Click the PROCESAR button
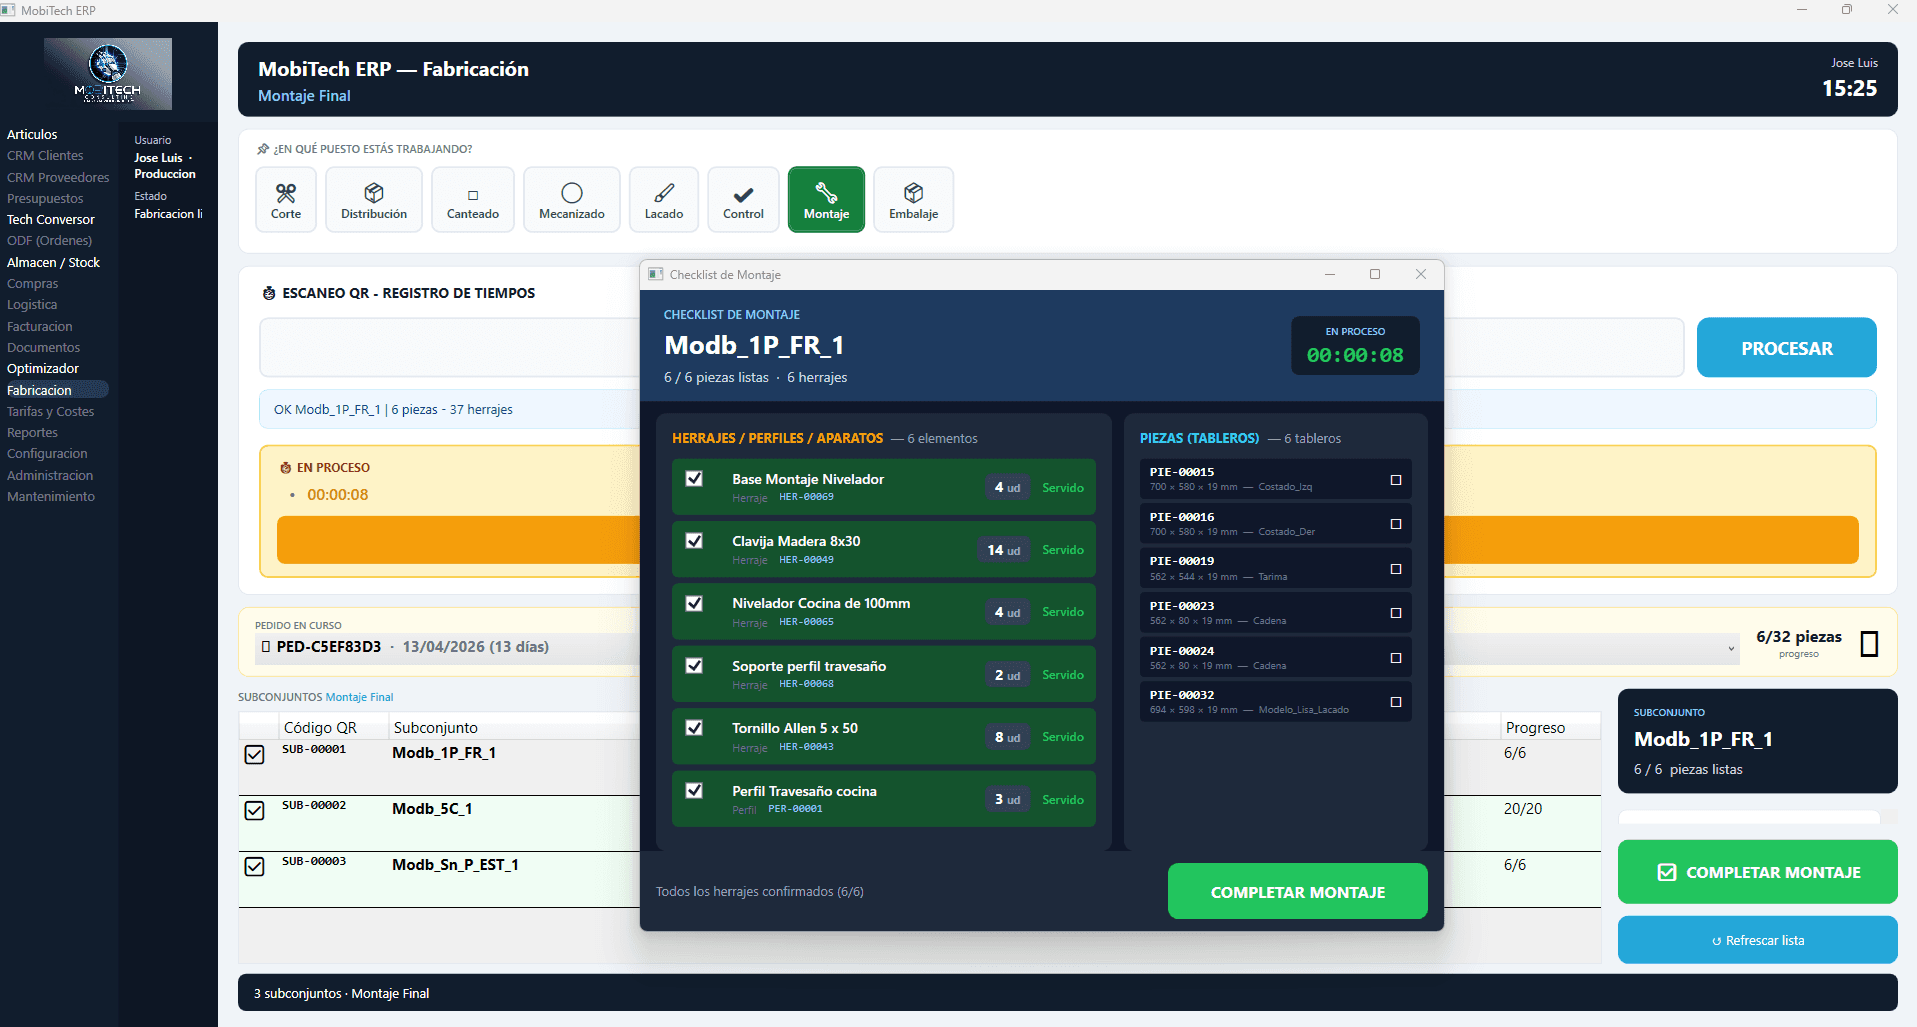1917x1027 pixels. pos(1786,348)
